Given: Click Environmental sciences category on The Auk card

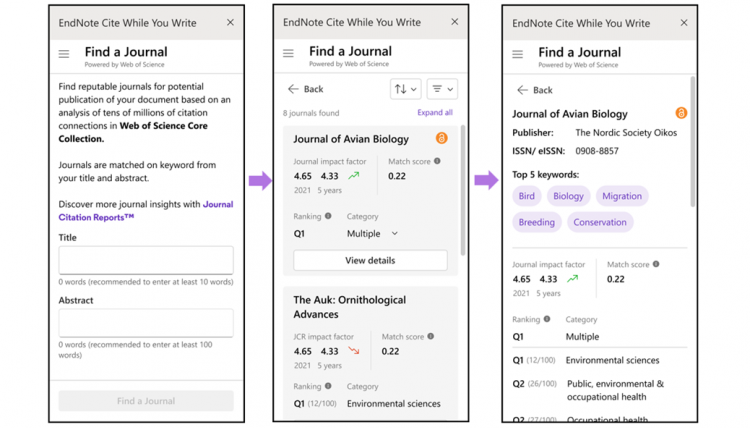Looking at the screenshot, I should pyautogui.click(x=394, y=404).
